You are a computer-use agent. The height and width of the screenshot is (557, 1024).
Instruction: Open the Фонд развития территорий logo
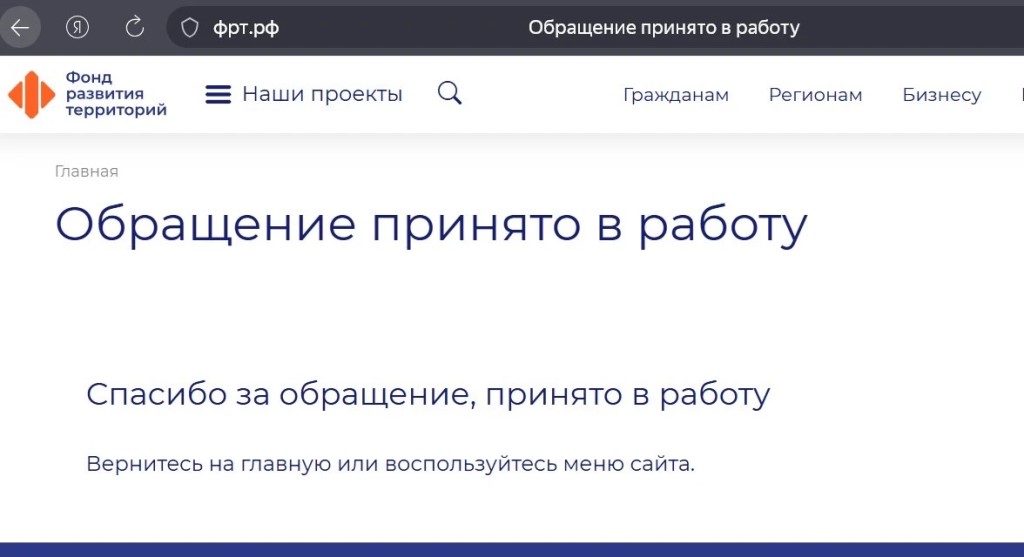(88, 94)
